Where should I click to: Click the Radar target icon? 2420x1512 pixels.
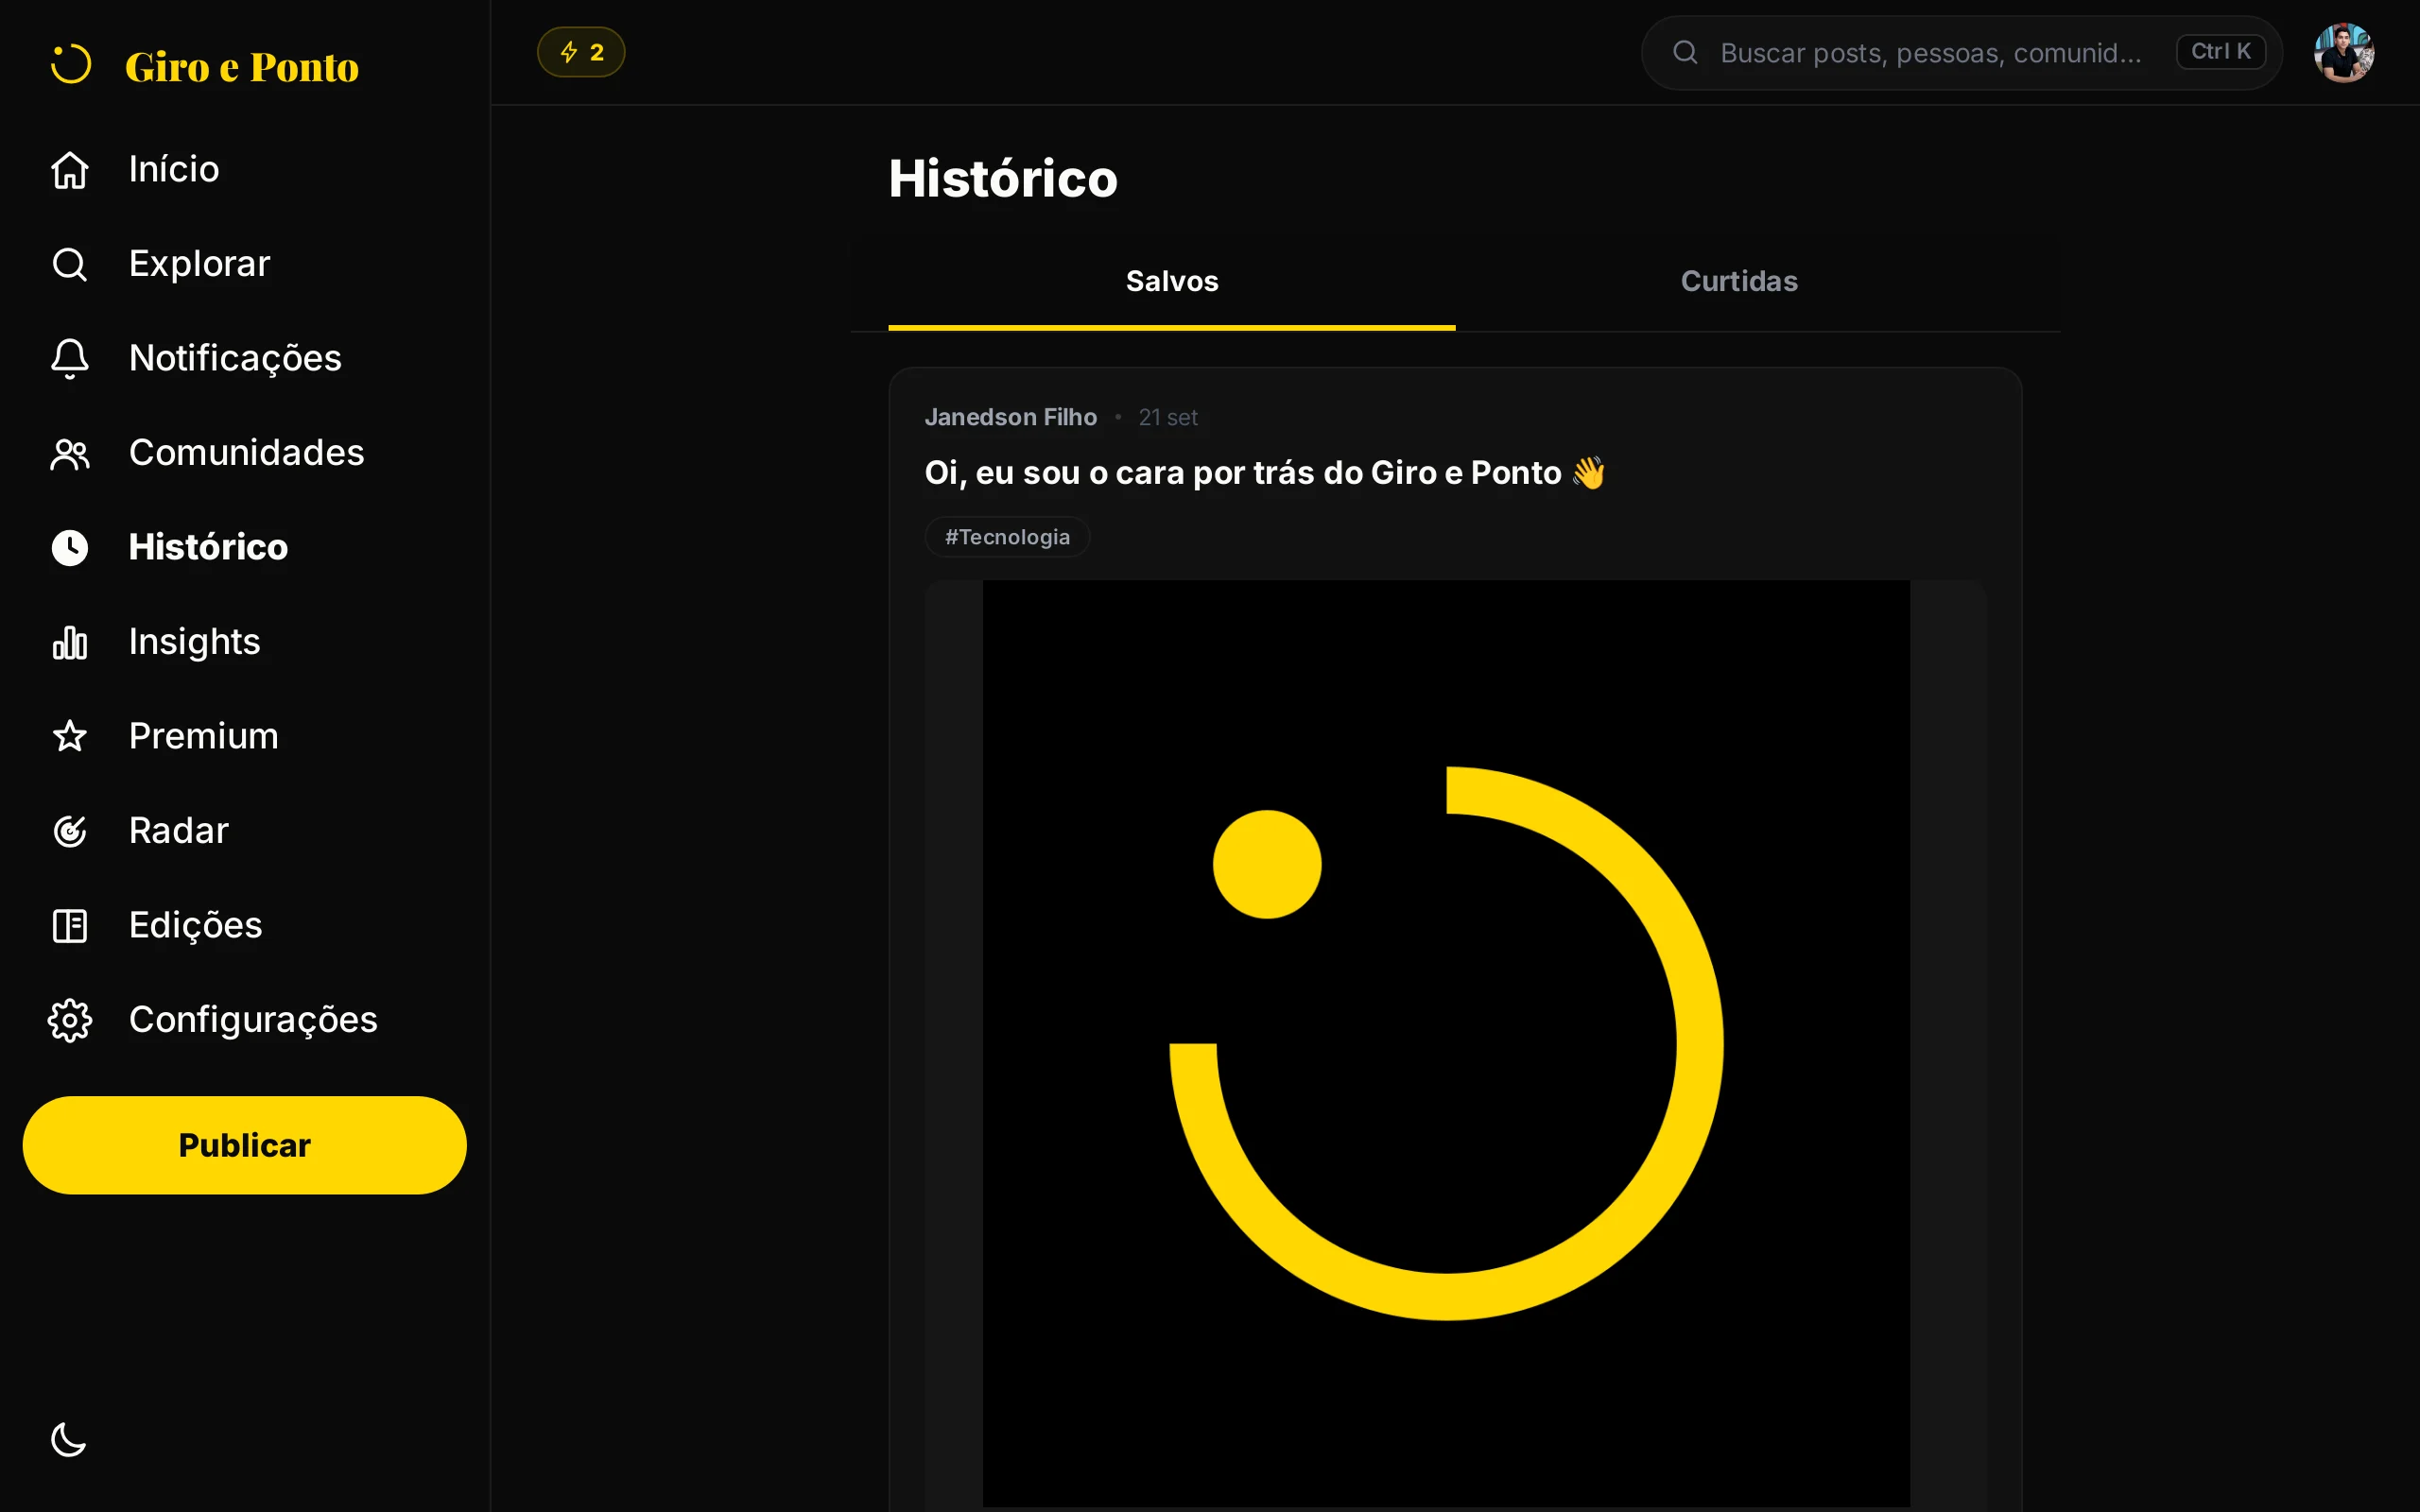click(x=70, y=831)
